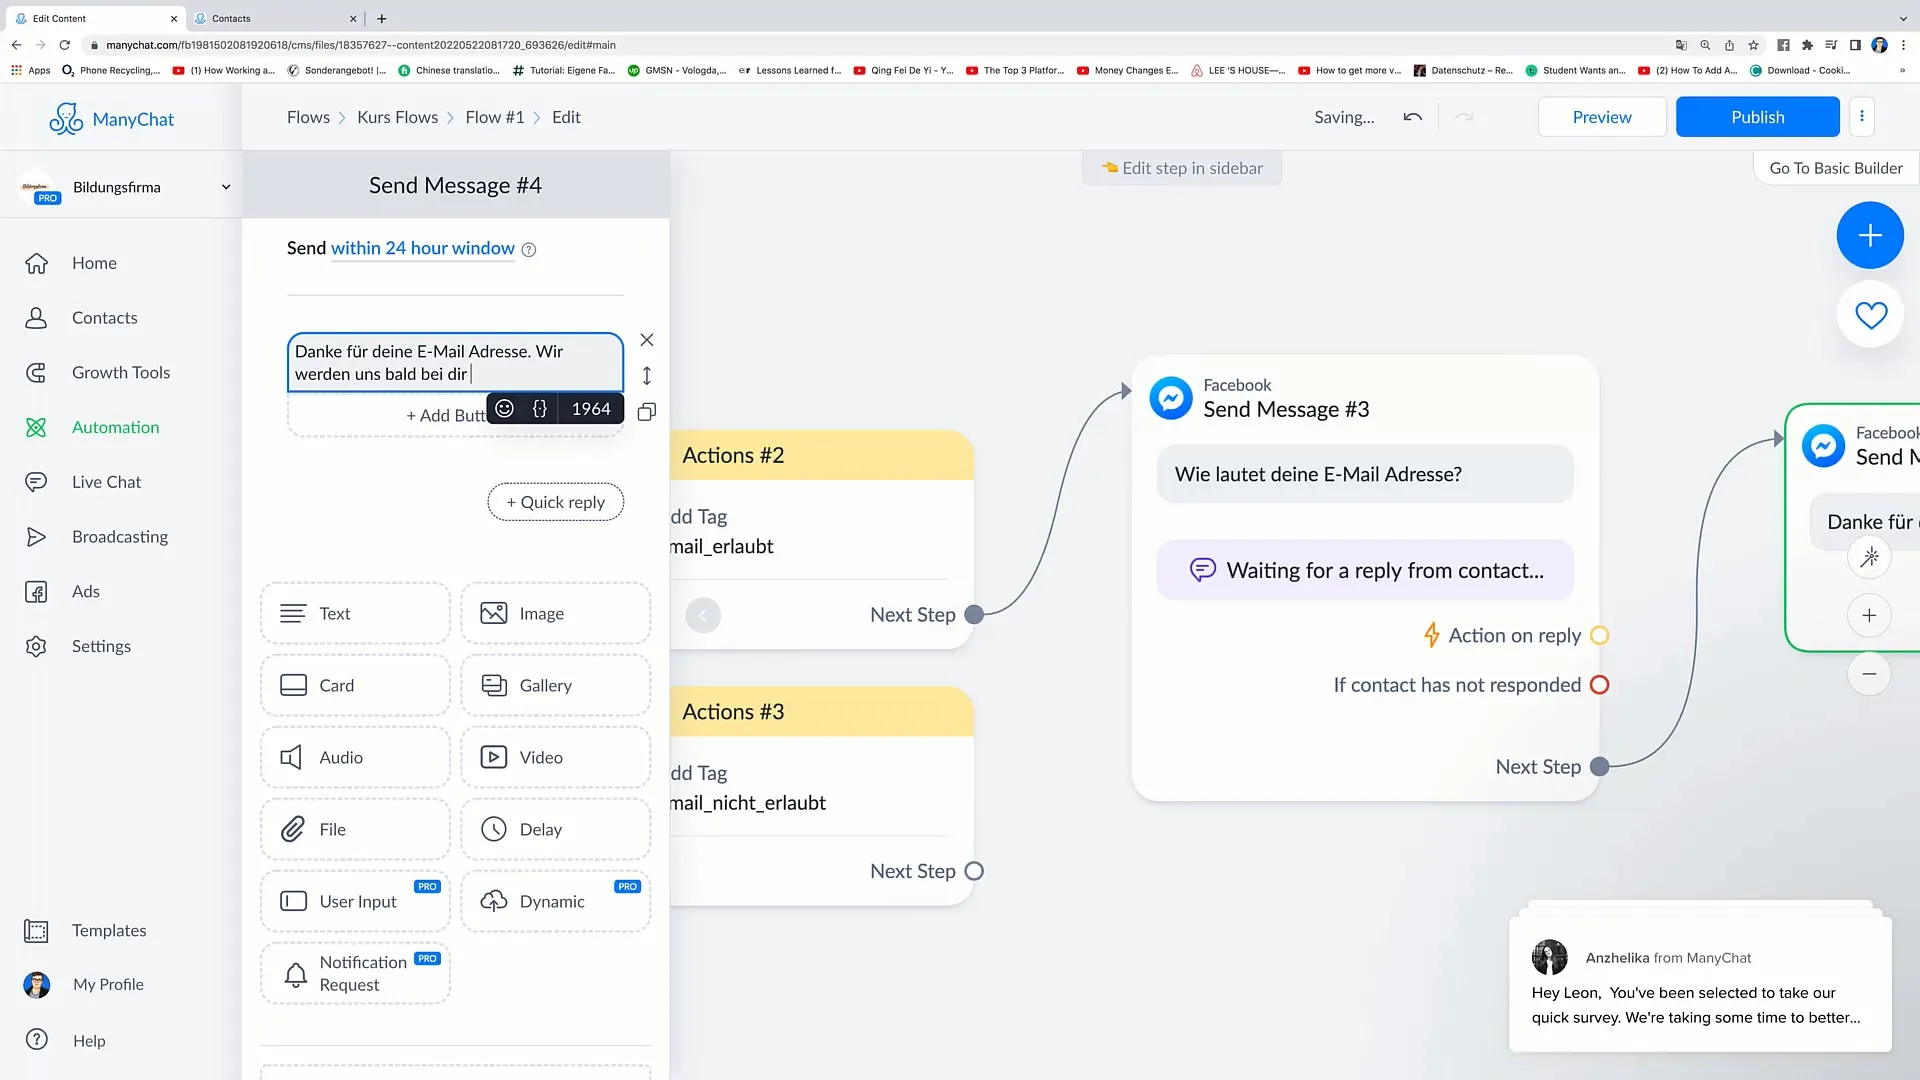Insert custom field with curly braces icon

click(540, 409)
